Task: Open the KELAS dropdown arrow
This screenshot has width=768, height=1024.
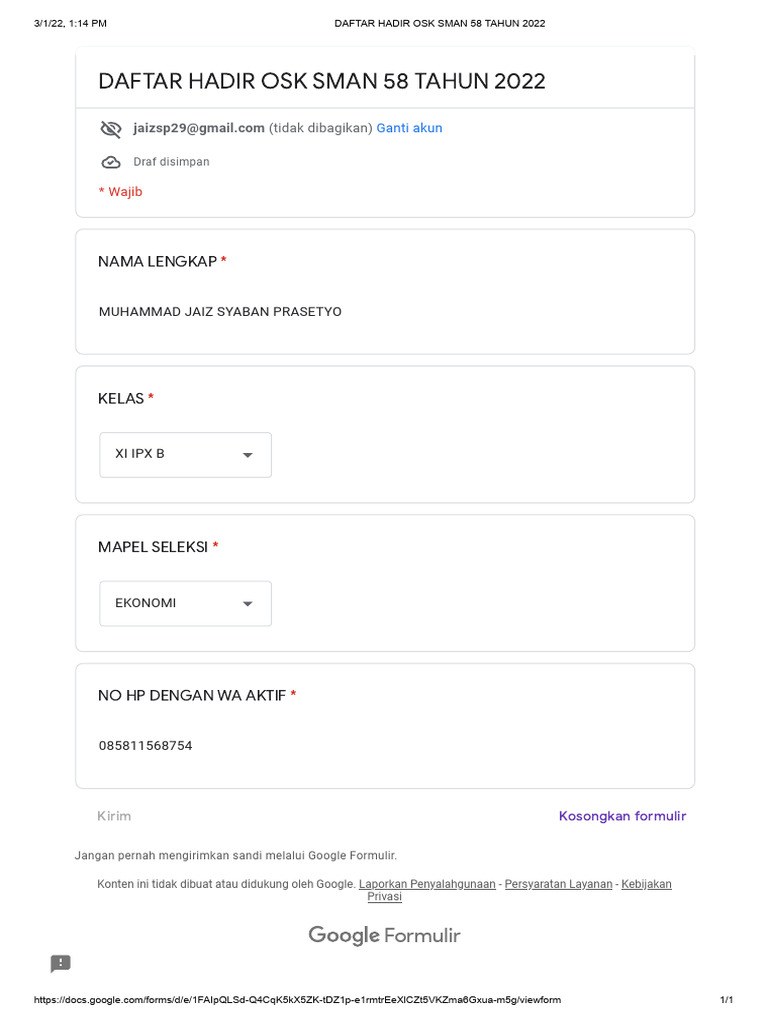Action: pyautogui.click(x=248, y=455)
